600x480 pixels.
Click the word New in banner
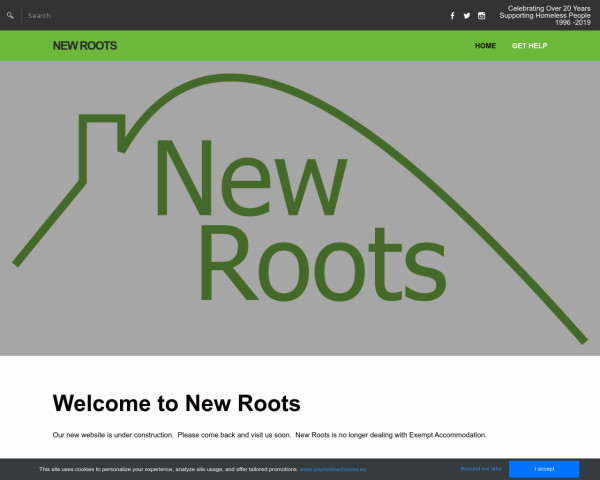point(249,178)
